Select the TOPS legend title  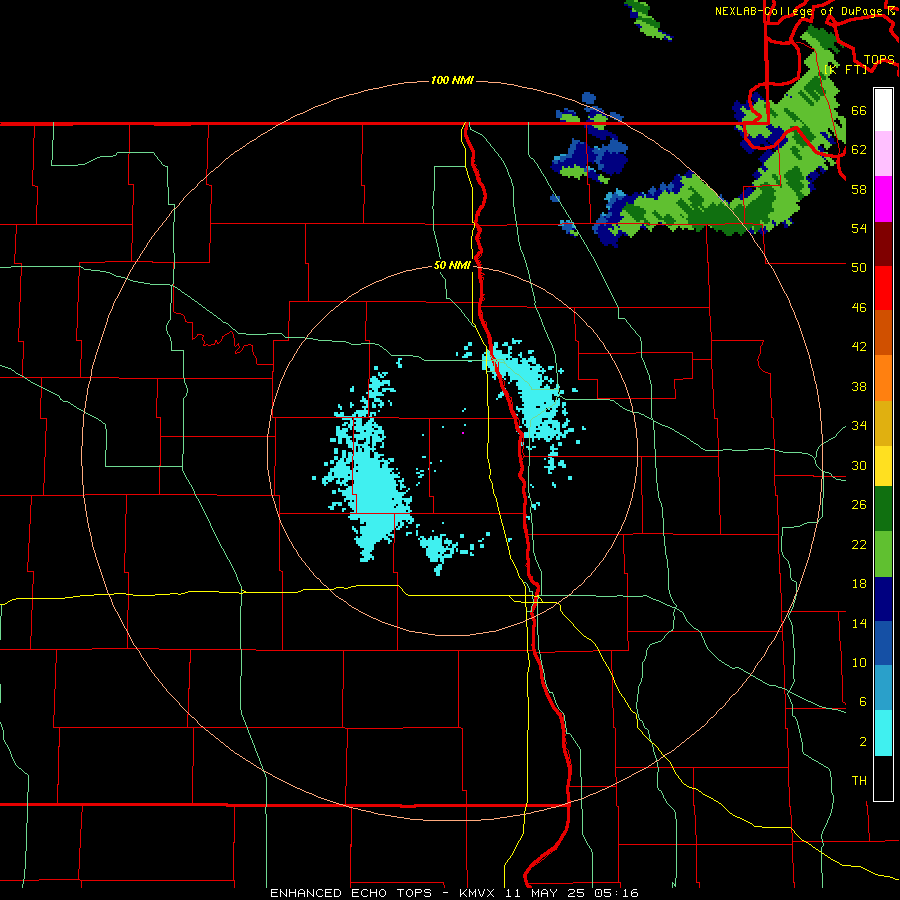pos(879,60)
